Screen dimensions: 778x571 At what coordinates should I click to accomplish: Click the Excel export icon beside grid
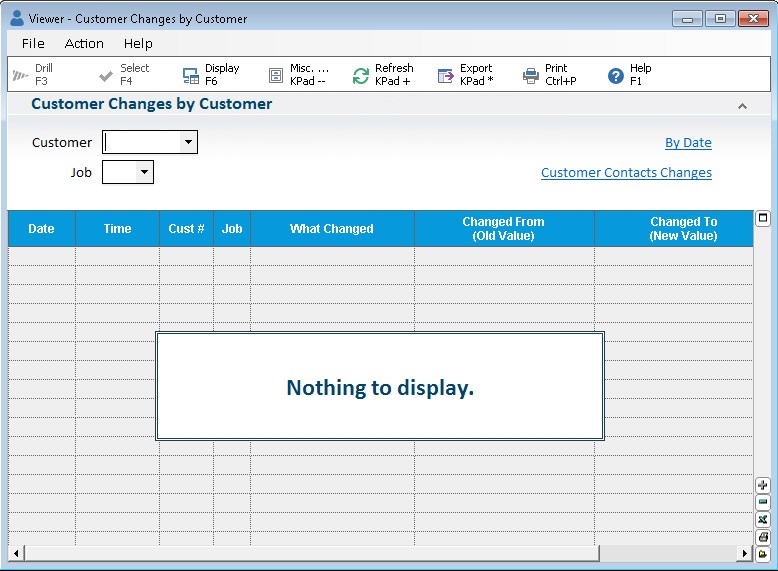pyautogui.click(x=763, y=520)
